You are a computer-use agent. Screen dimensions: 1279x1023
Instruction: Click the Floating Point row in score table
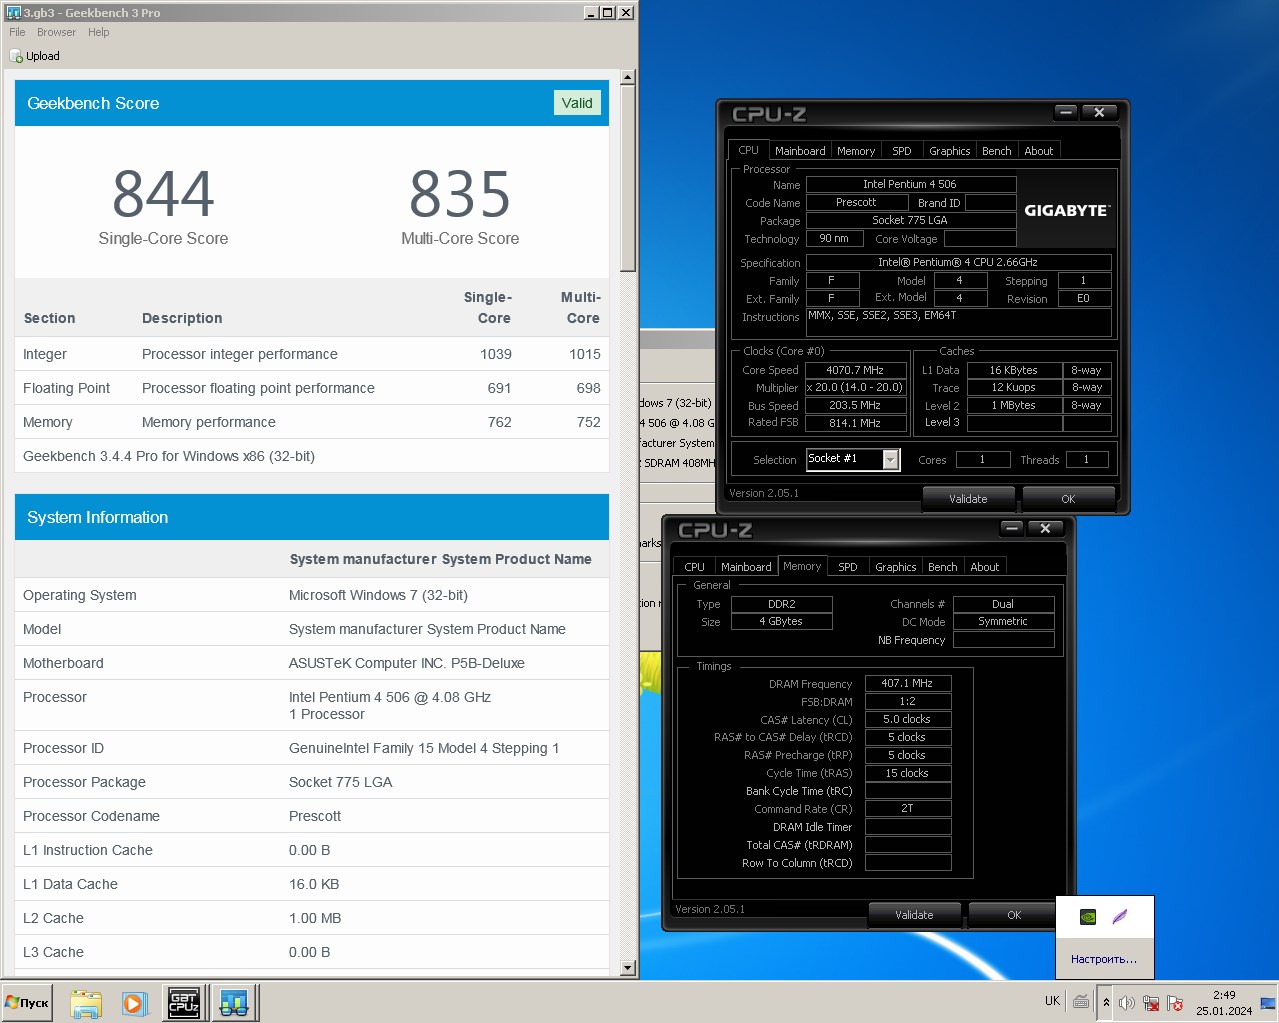pos(312,388)
